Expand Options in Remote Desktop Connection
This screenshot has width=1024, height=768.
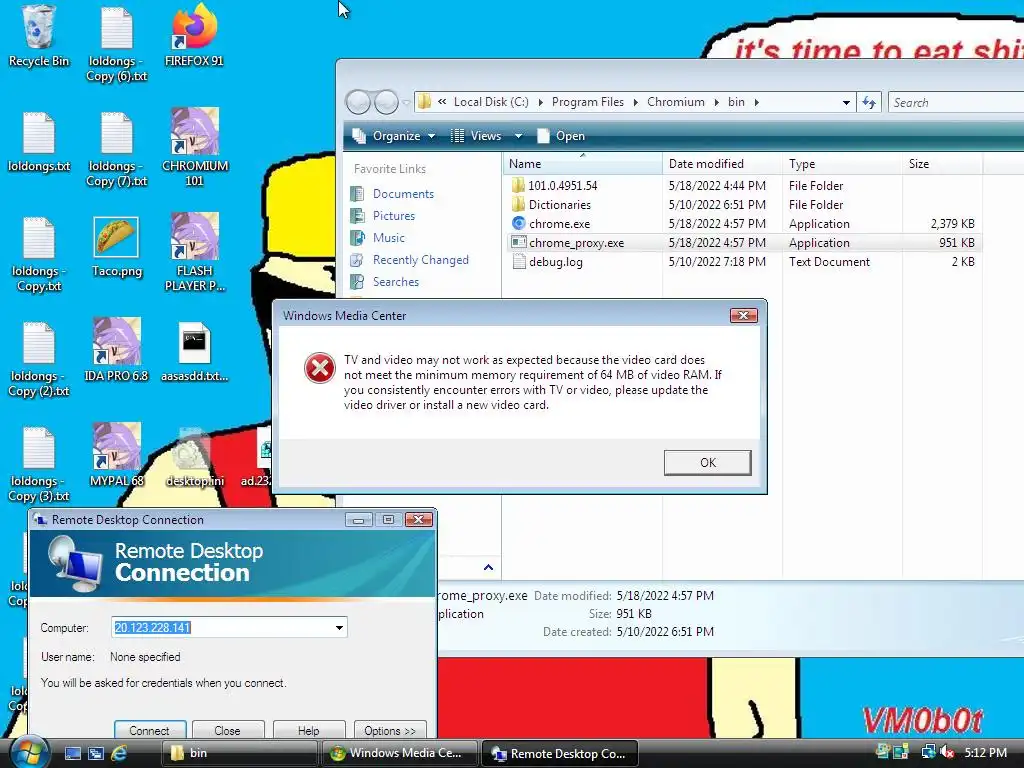point(390,730)
